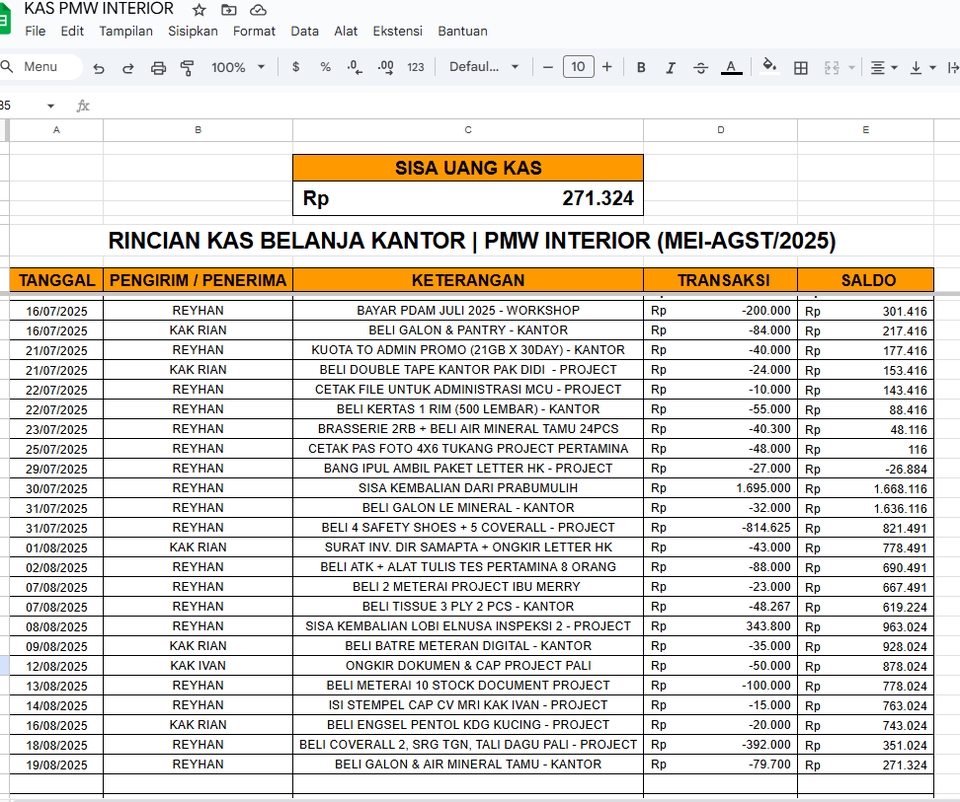Open the font selection dropdown
This screenshot has height=802, width=960.
click(x=480, y=67)
